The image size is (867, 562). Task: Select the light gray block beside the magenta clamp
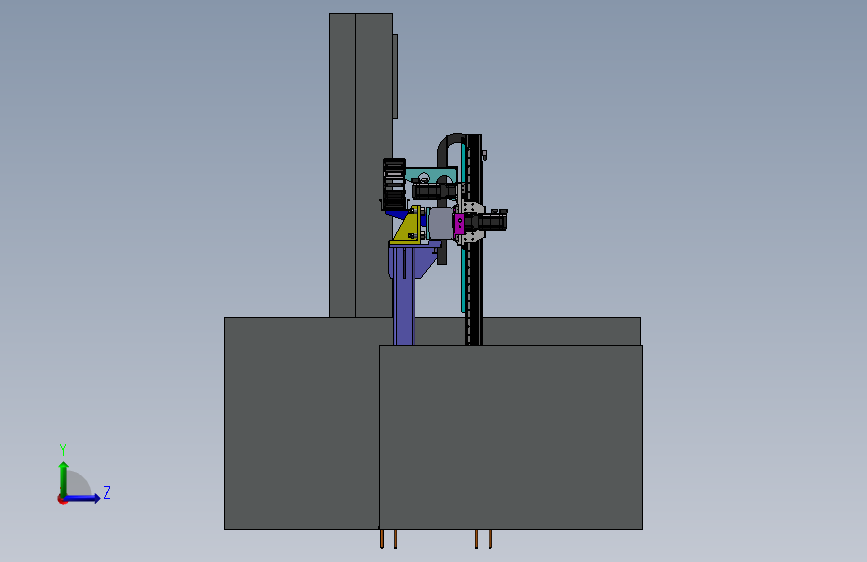pyautogui.click(x=441, y=223)
